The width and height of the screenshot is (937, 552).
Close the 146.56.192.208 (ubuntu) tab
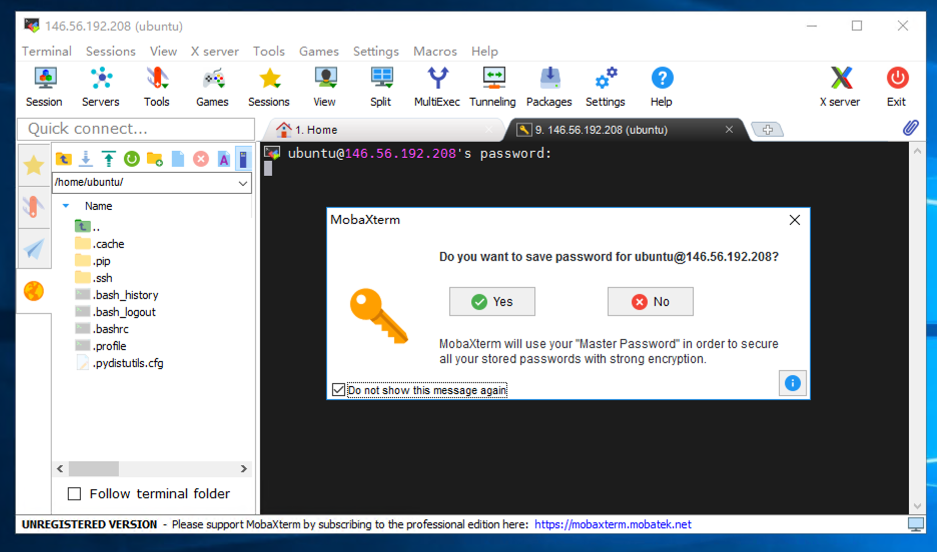(729, 129)
